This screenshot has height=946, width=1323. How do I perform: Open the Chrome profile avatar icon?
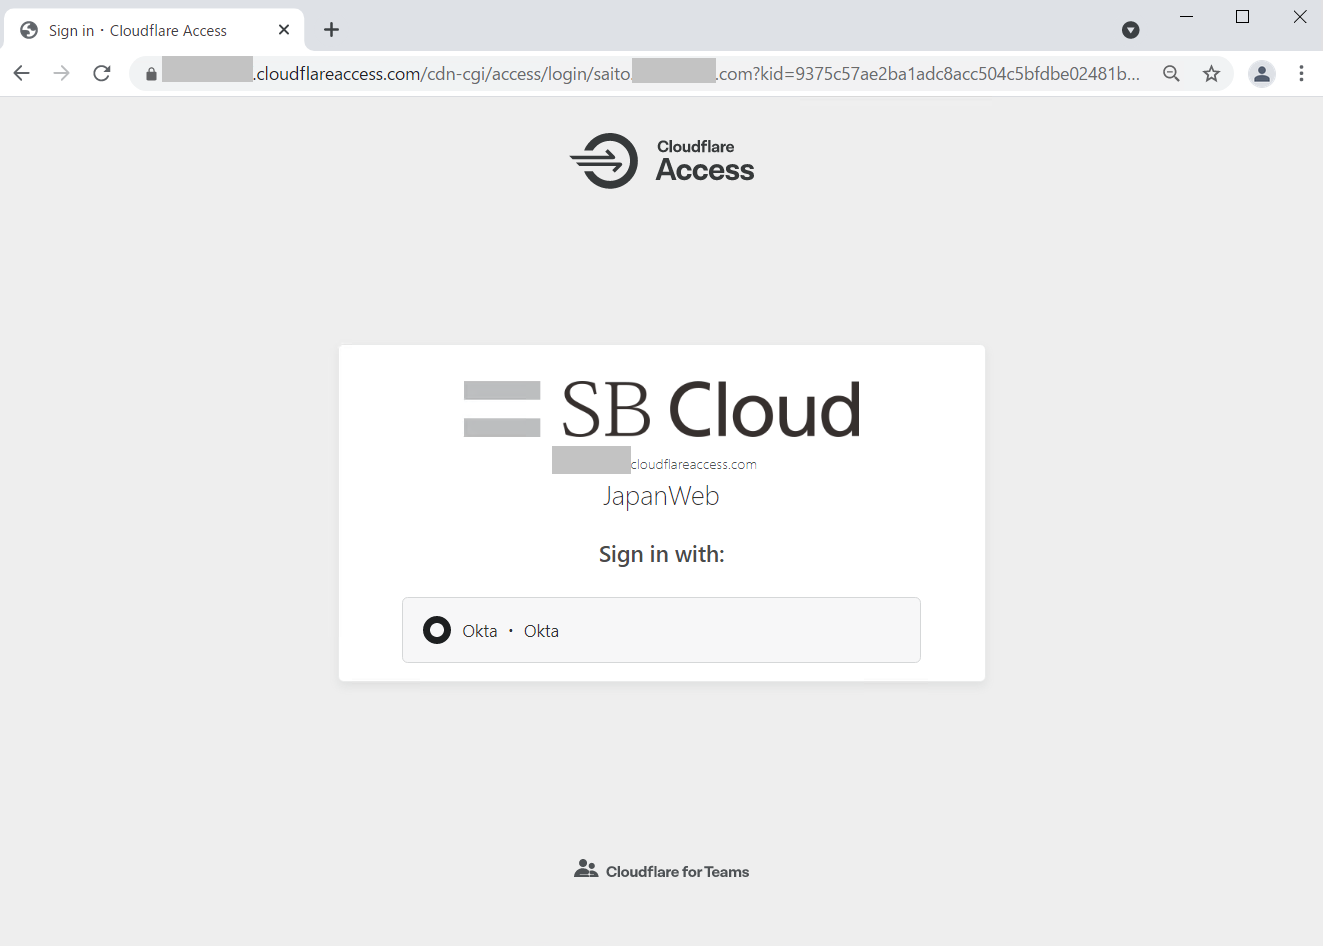(1262, 73)
